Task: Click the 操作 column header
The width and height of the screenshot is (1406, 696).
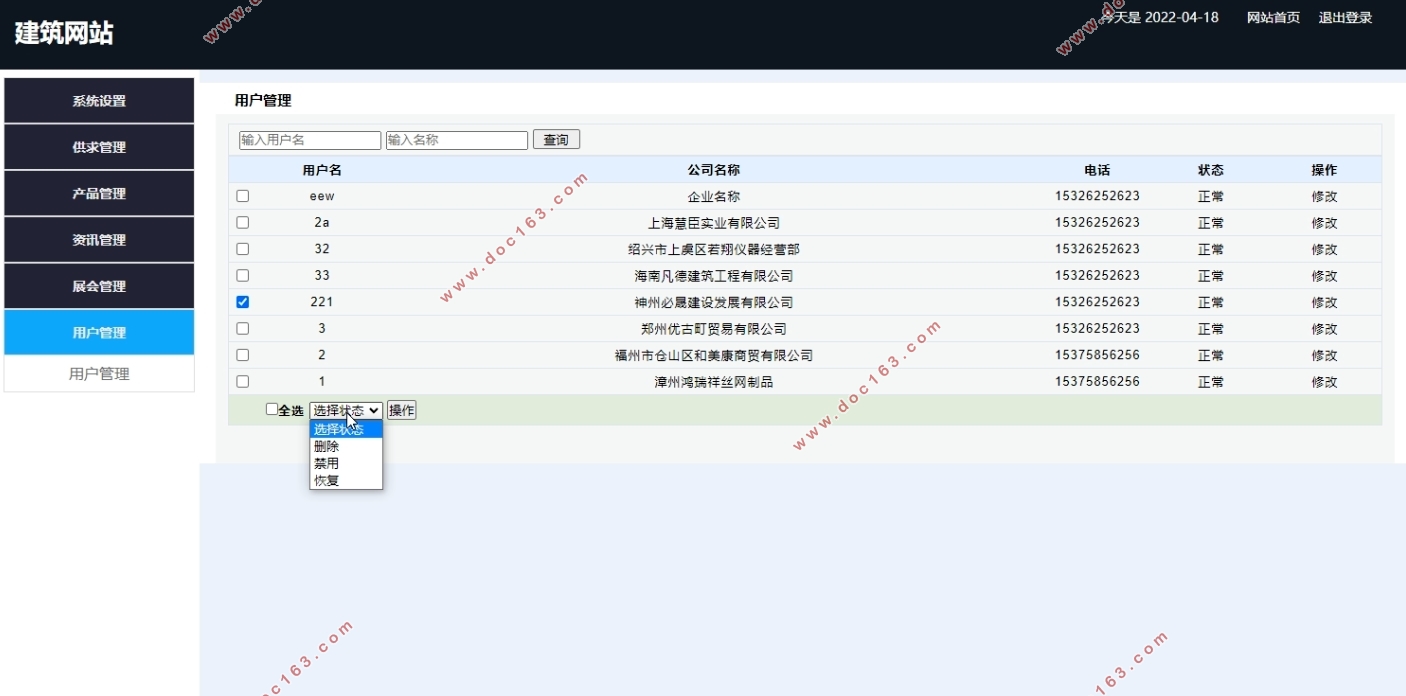Action: pos(1324,170)
